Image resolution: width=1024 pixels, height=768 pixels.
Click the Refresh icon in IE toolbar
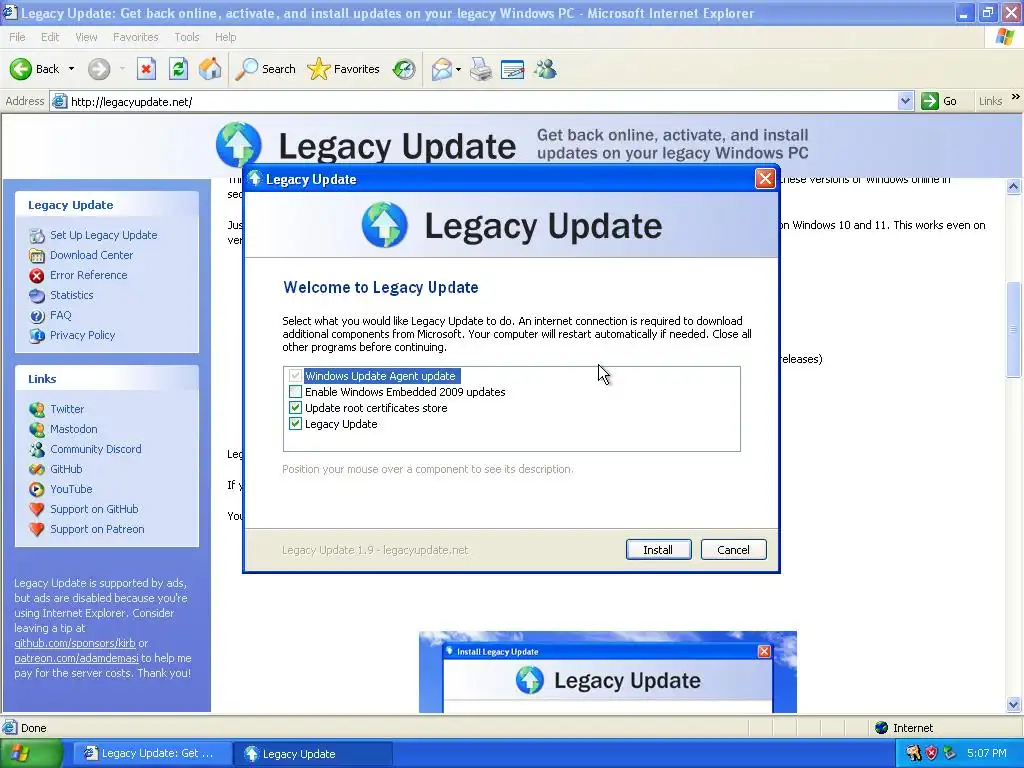(178, 69)
